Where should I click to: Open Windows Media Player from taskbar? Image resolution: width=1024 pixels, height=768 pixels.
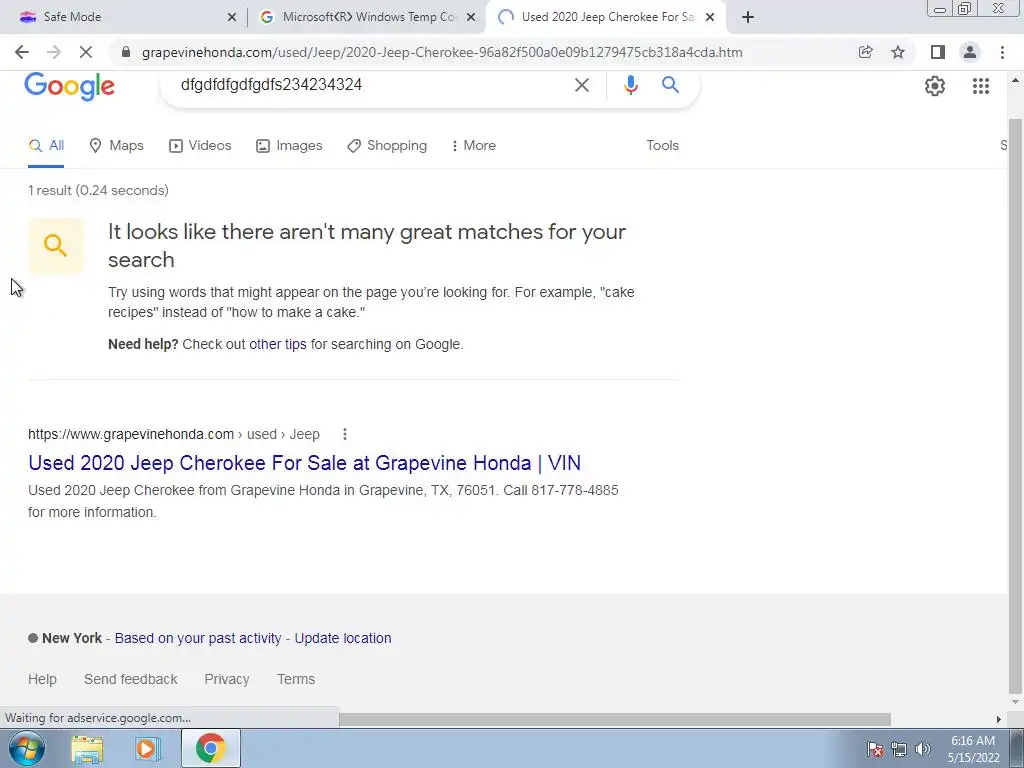coord(148,749)
